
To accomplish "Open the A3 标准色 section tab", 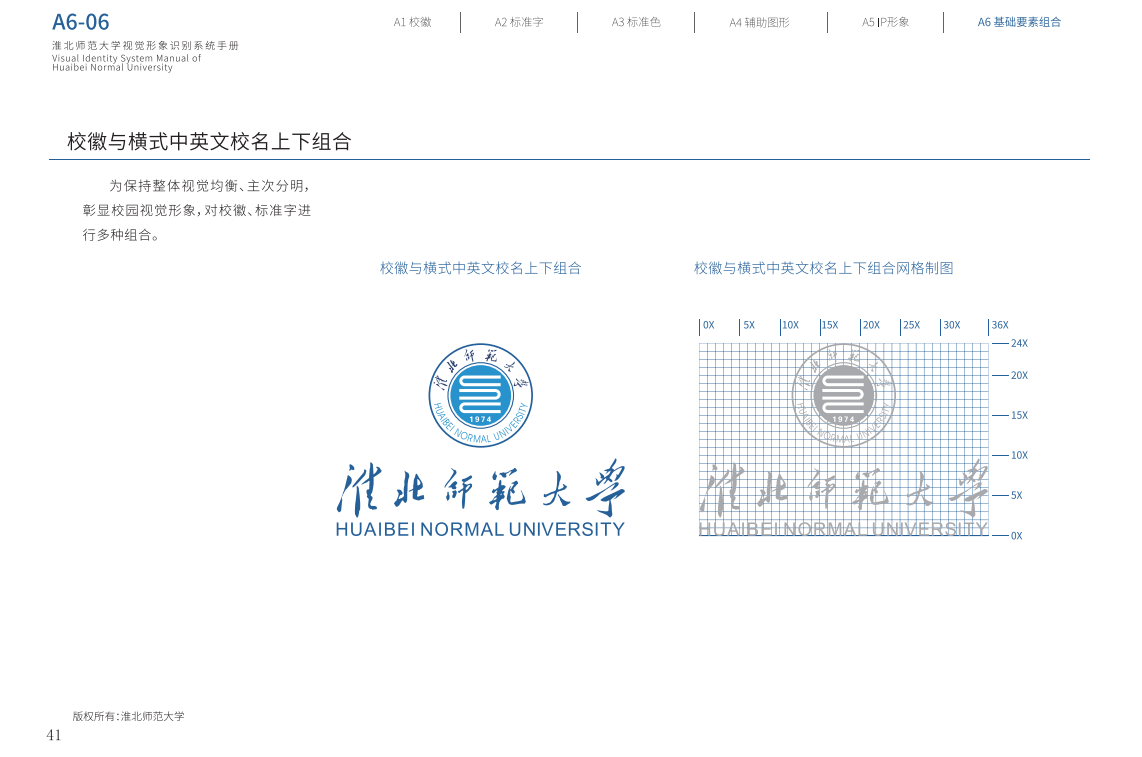I will coord(636,23).
